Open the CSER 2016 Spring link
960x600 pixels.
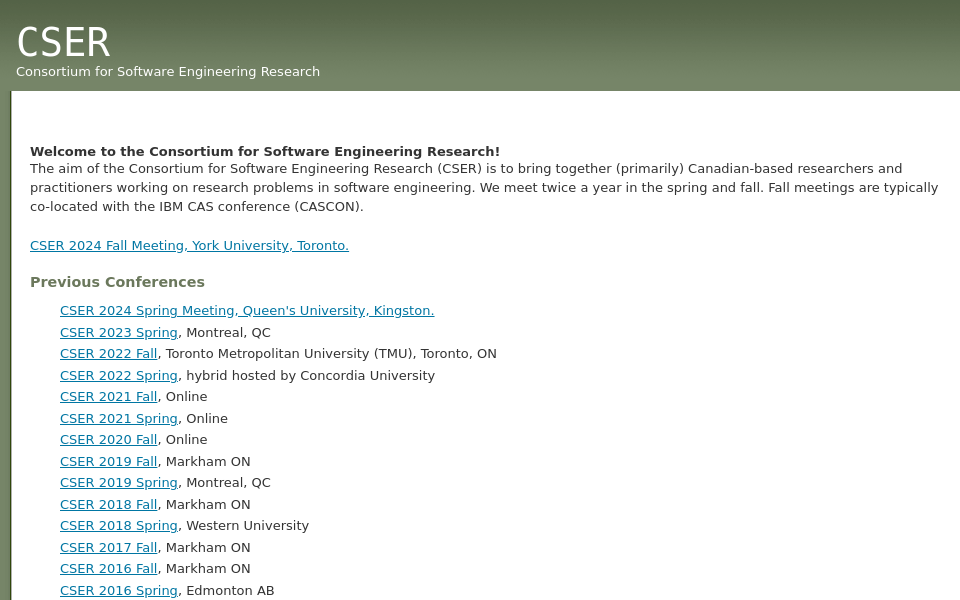tap(118, 590)
